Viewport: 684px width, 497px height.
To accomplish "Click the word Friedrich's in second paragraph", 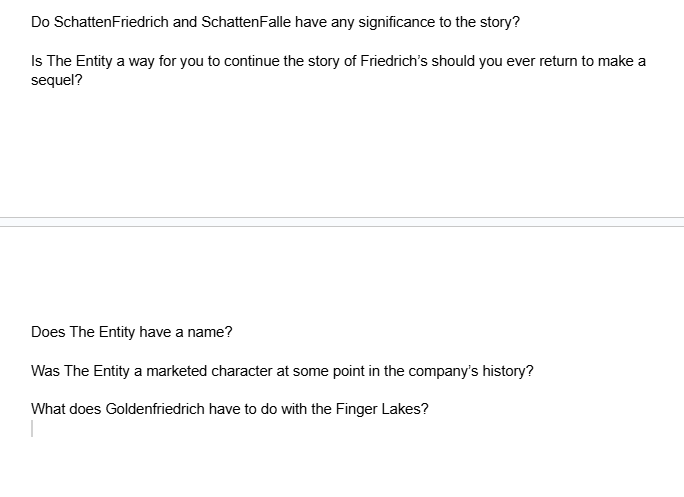I will [394, 61].
